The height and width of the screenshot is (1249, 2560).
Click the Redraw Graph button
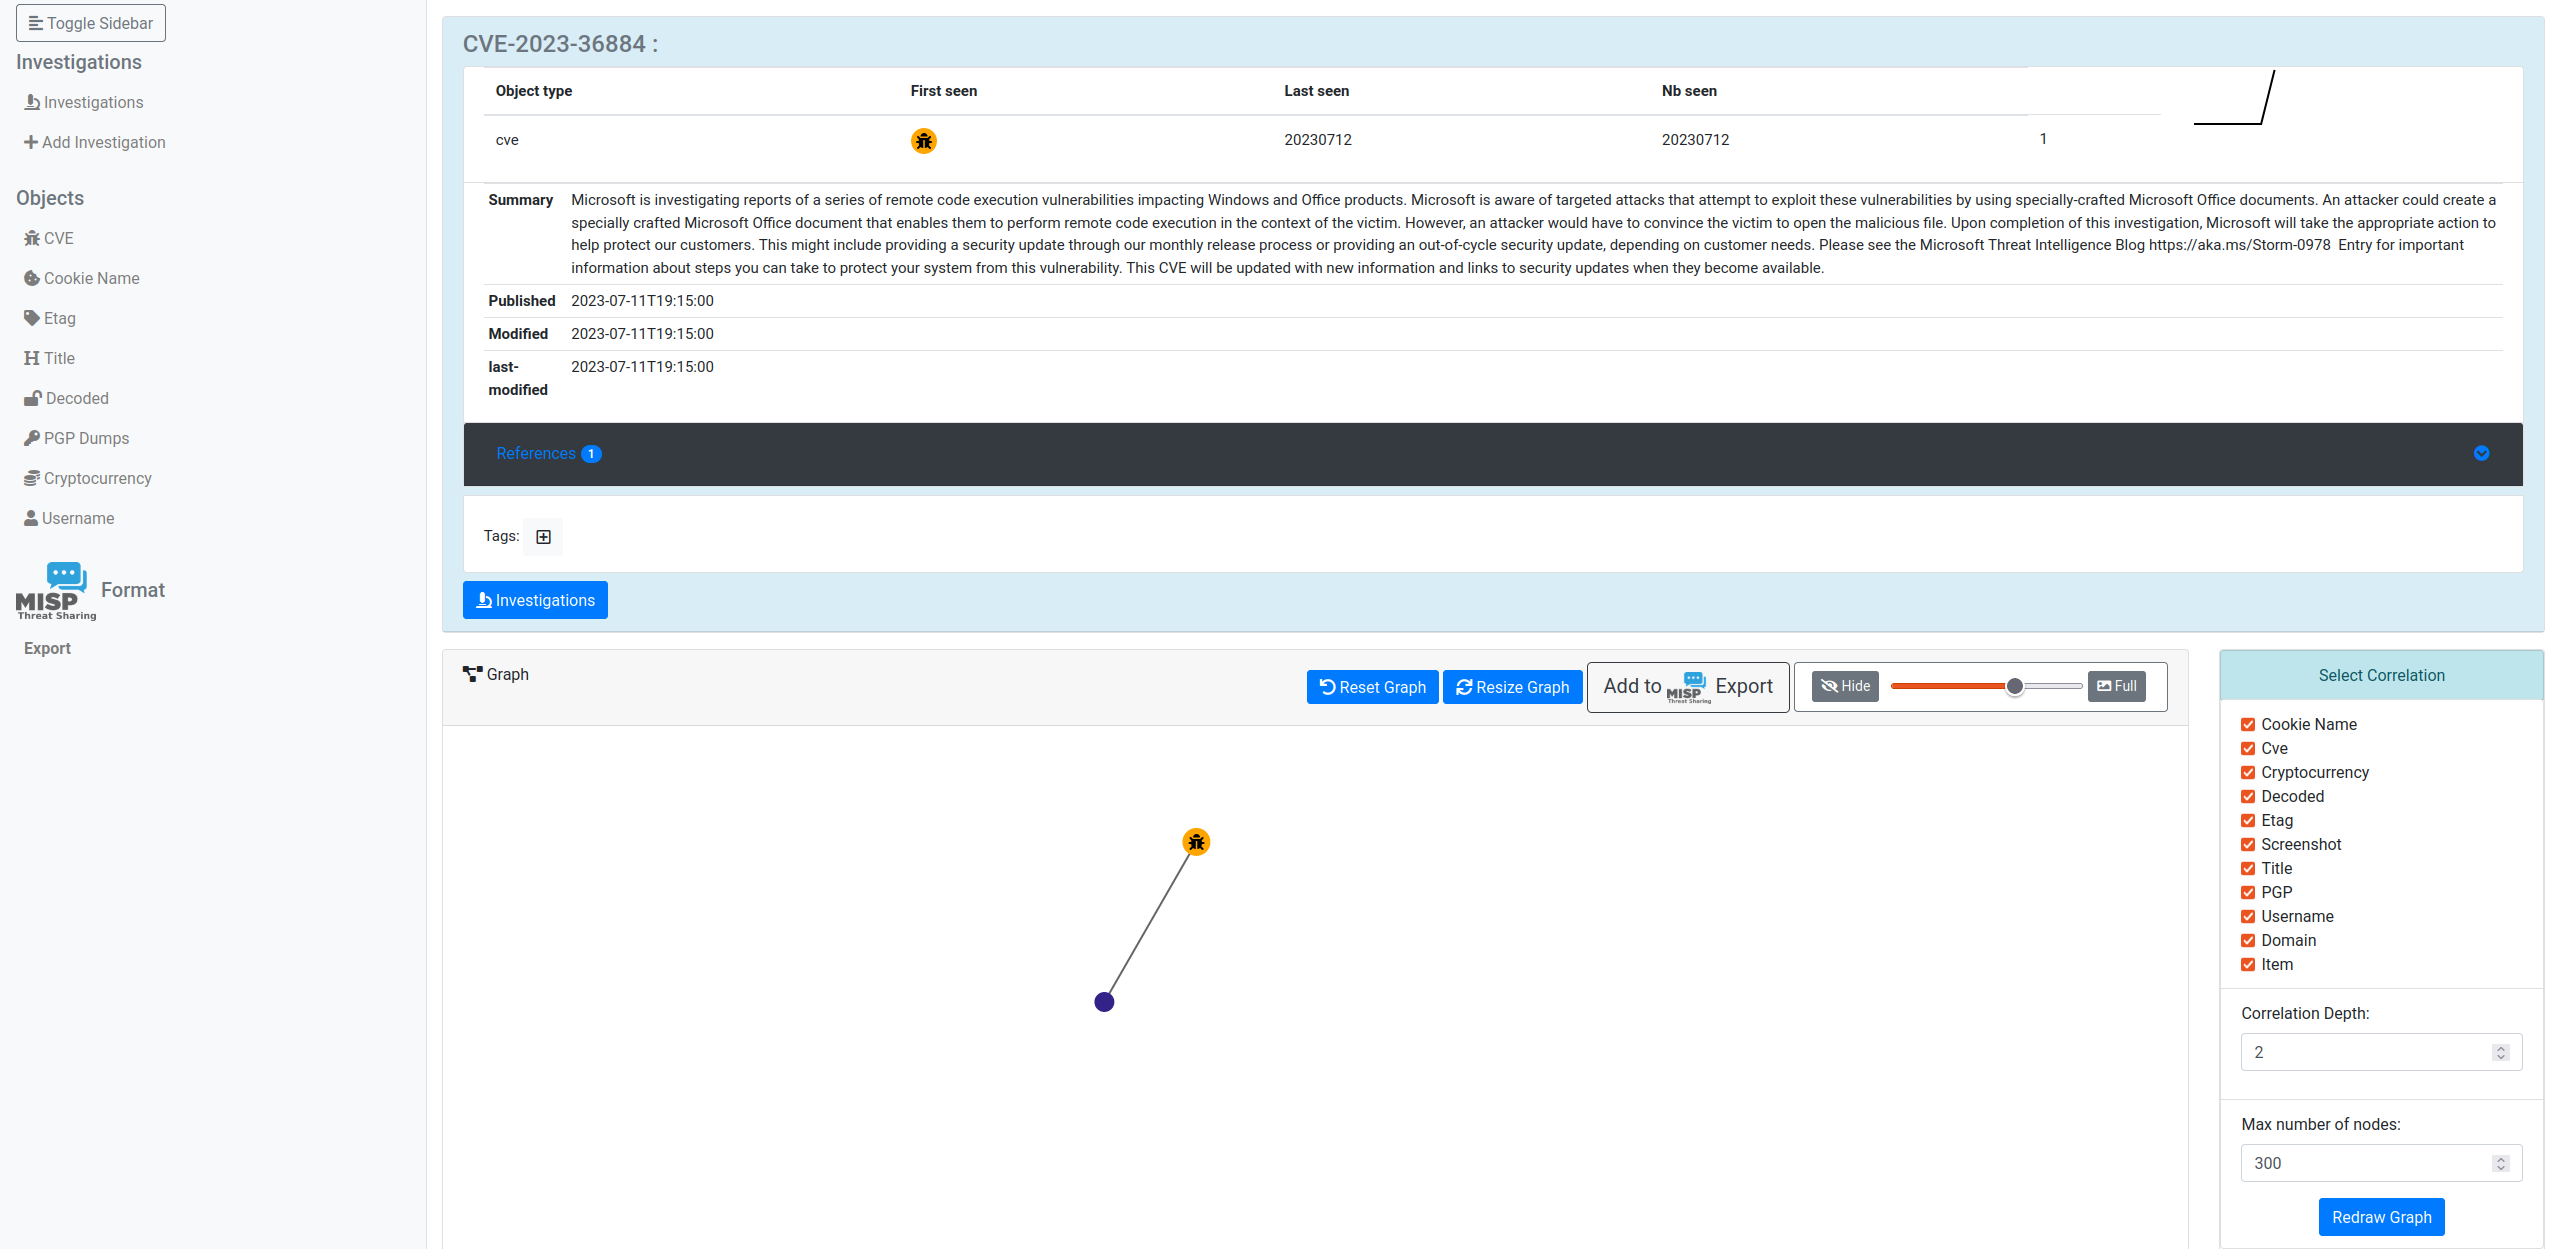2382,1216
